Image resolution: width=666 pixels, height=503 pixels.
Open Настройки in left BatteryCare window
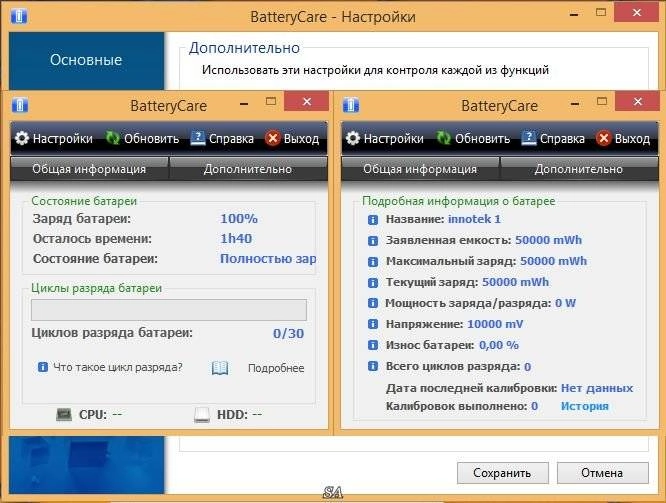tap(62, 138)
